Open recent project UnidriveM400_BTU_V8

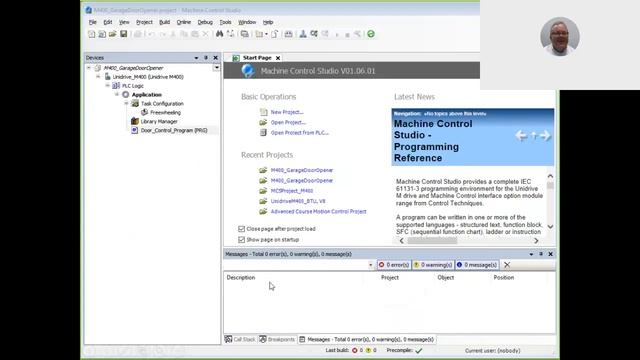pos(298,201)
